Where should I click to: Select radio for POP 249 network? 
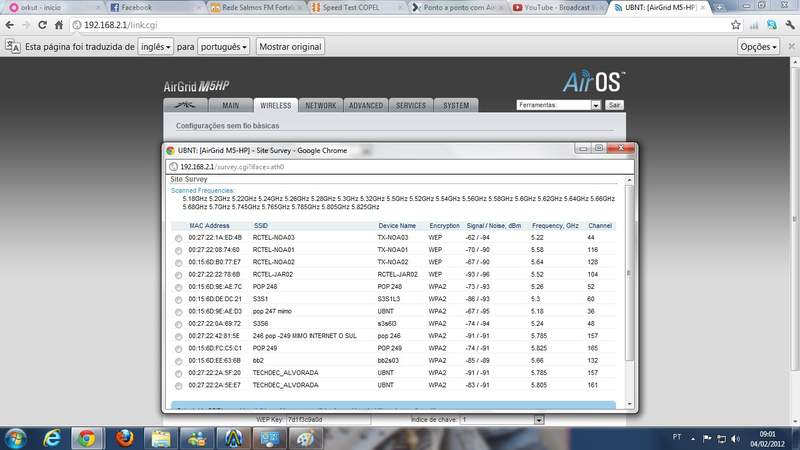(178, 349)
